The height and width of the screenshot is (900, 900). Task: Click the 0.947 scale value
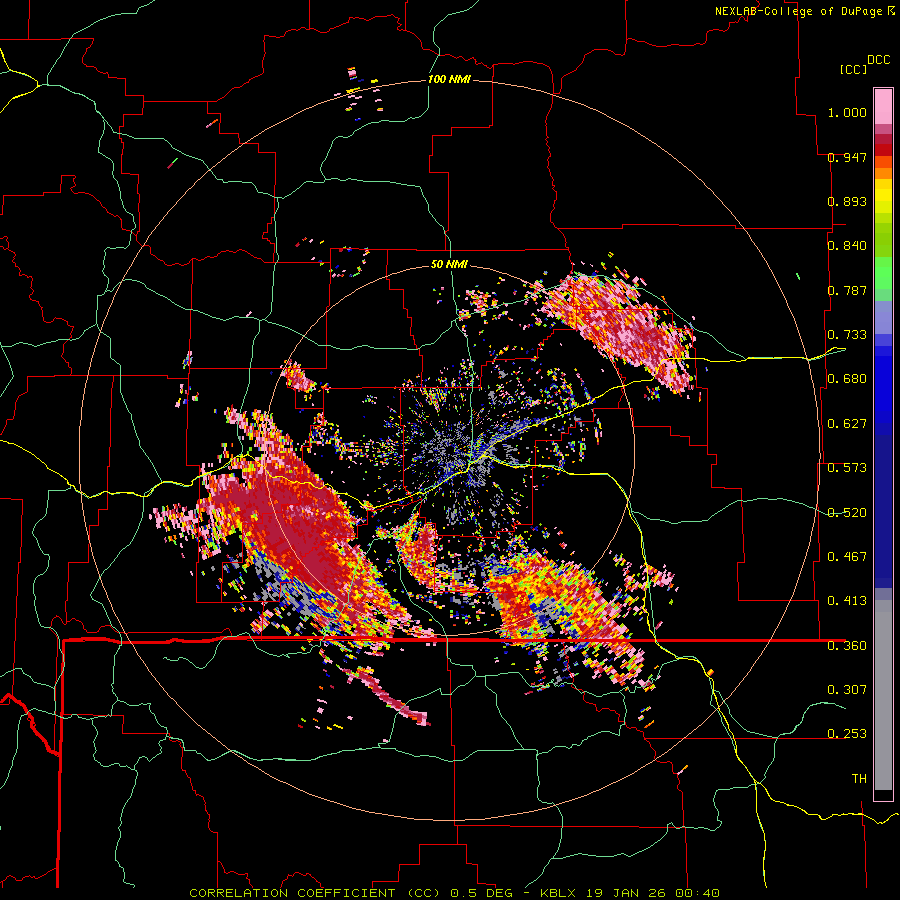pos(847,157)
